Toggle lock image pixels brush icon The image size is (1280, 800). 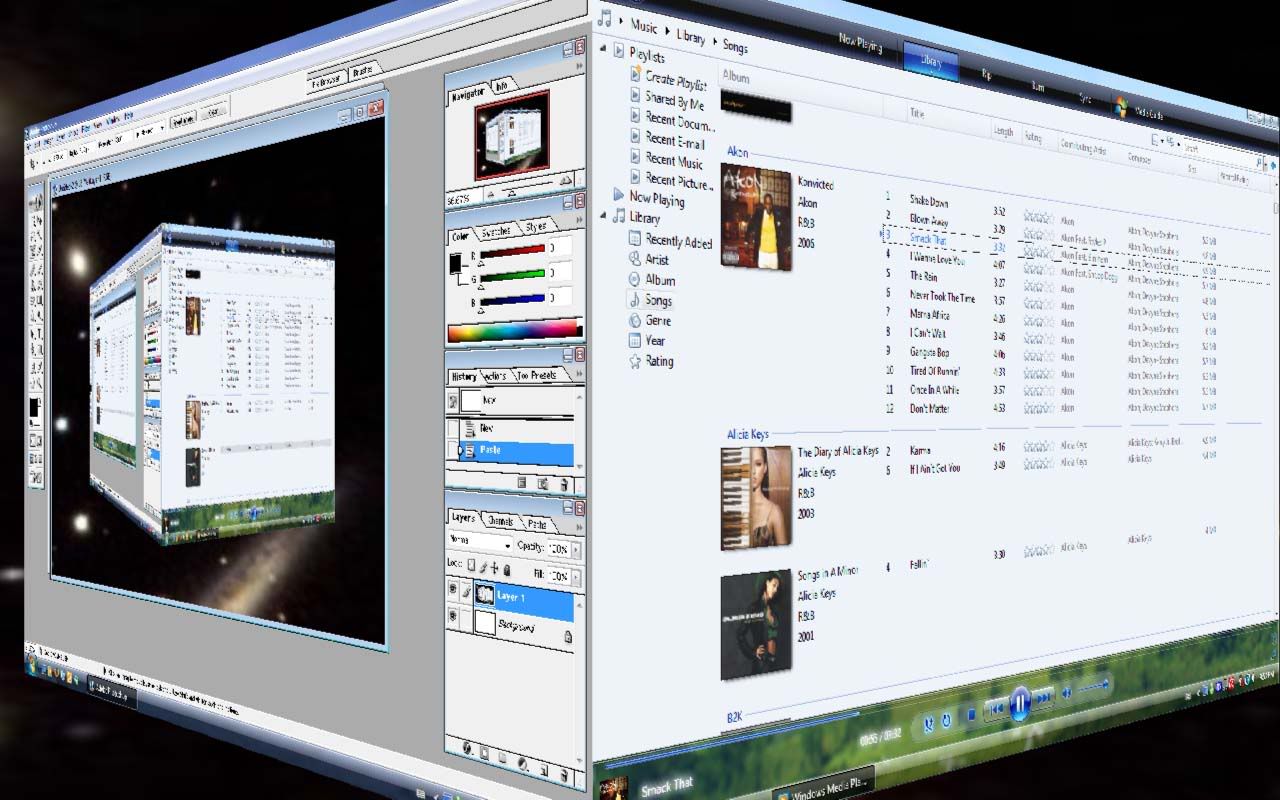(x=482, y=570)
